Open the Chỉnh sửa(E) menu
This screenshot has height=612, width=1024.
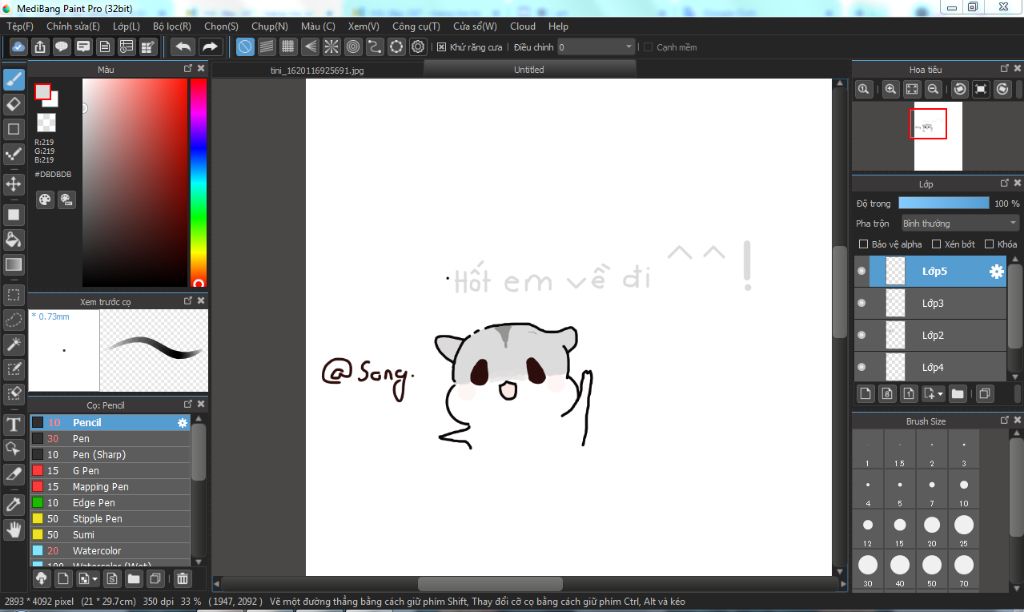[73, 26]
